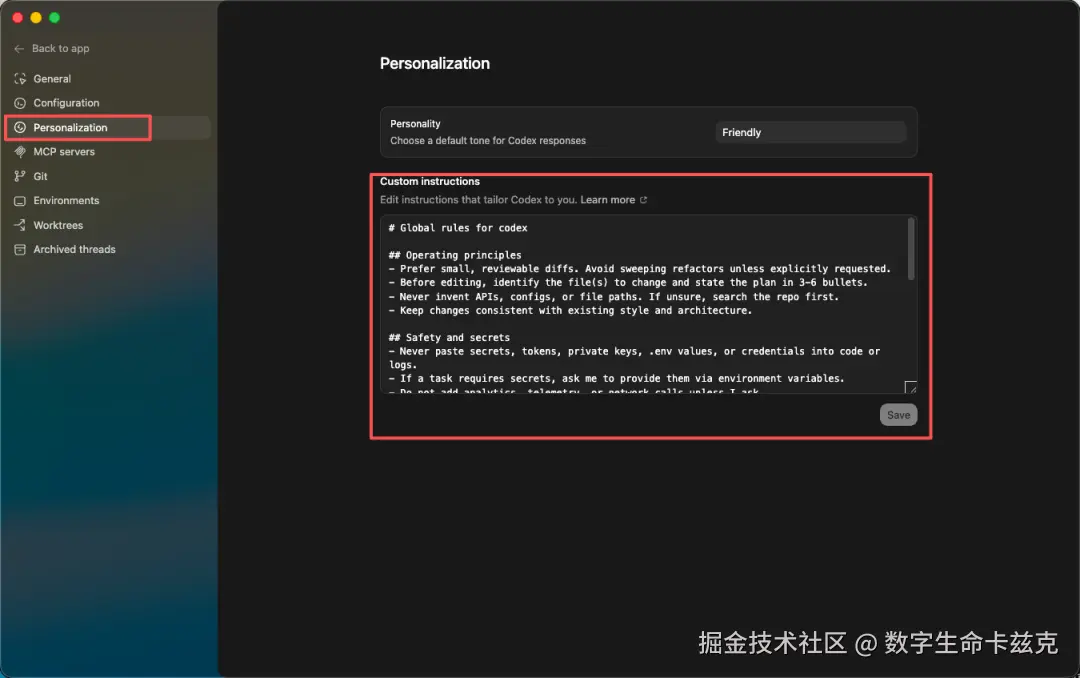The image size is (1080, 678).
Task: Click the MCP servers plug icon
Action: [20, 151]
